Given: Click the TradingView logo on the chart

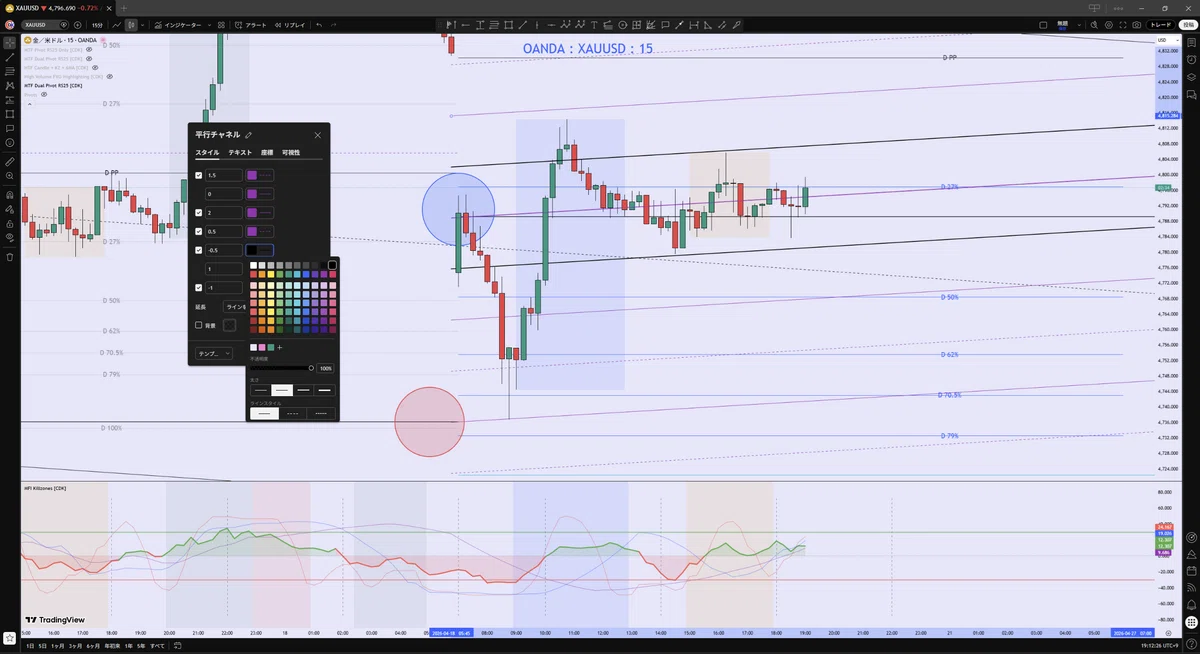Looking at the screenshot, I should coord(55,620).
